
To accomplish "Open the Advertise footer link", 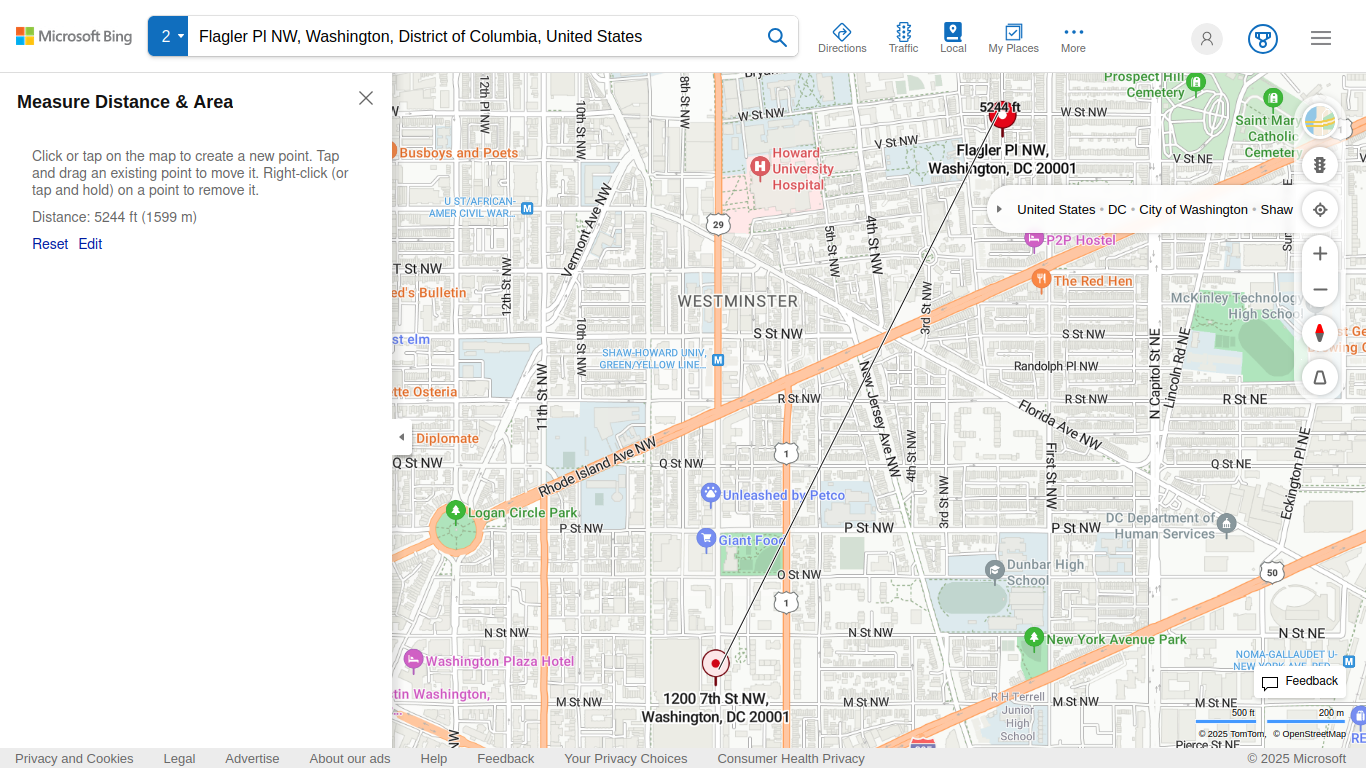I will [x=252, y=758].
